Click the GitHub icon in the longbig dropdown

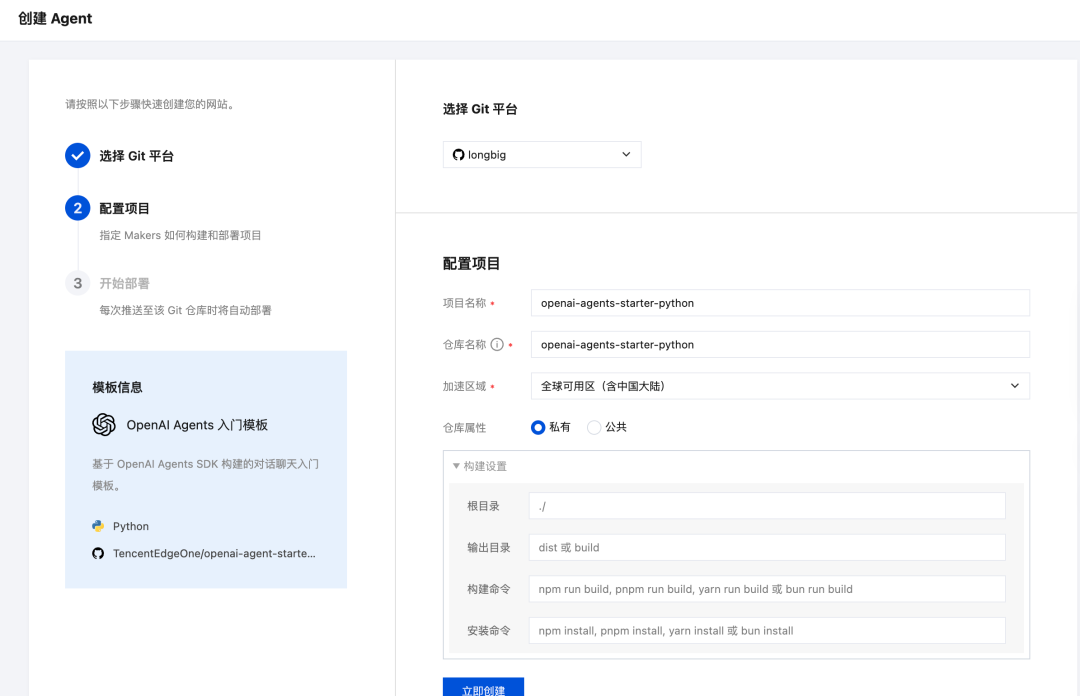tap(458, 154)
